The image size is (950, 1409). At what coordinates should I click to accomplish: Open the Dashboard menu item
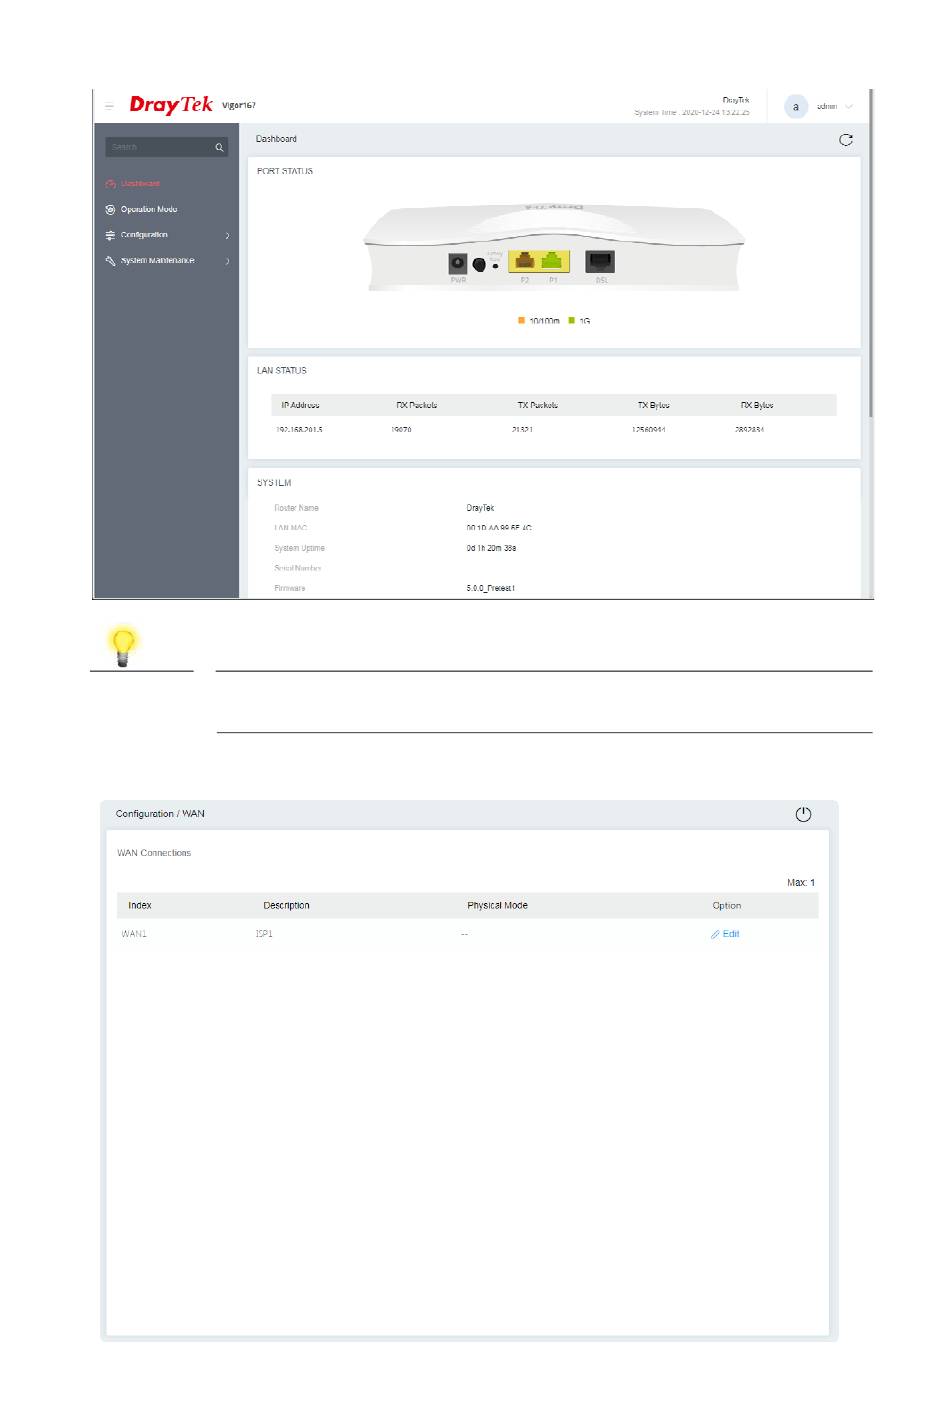[140, 184]
